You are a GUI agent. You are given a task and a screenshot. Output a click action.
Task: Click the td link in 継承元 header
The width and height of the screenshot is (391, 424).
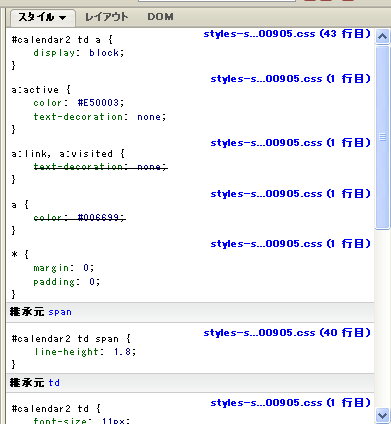tap(54, 383)
